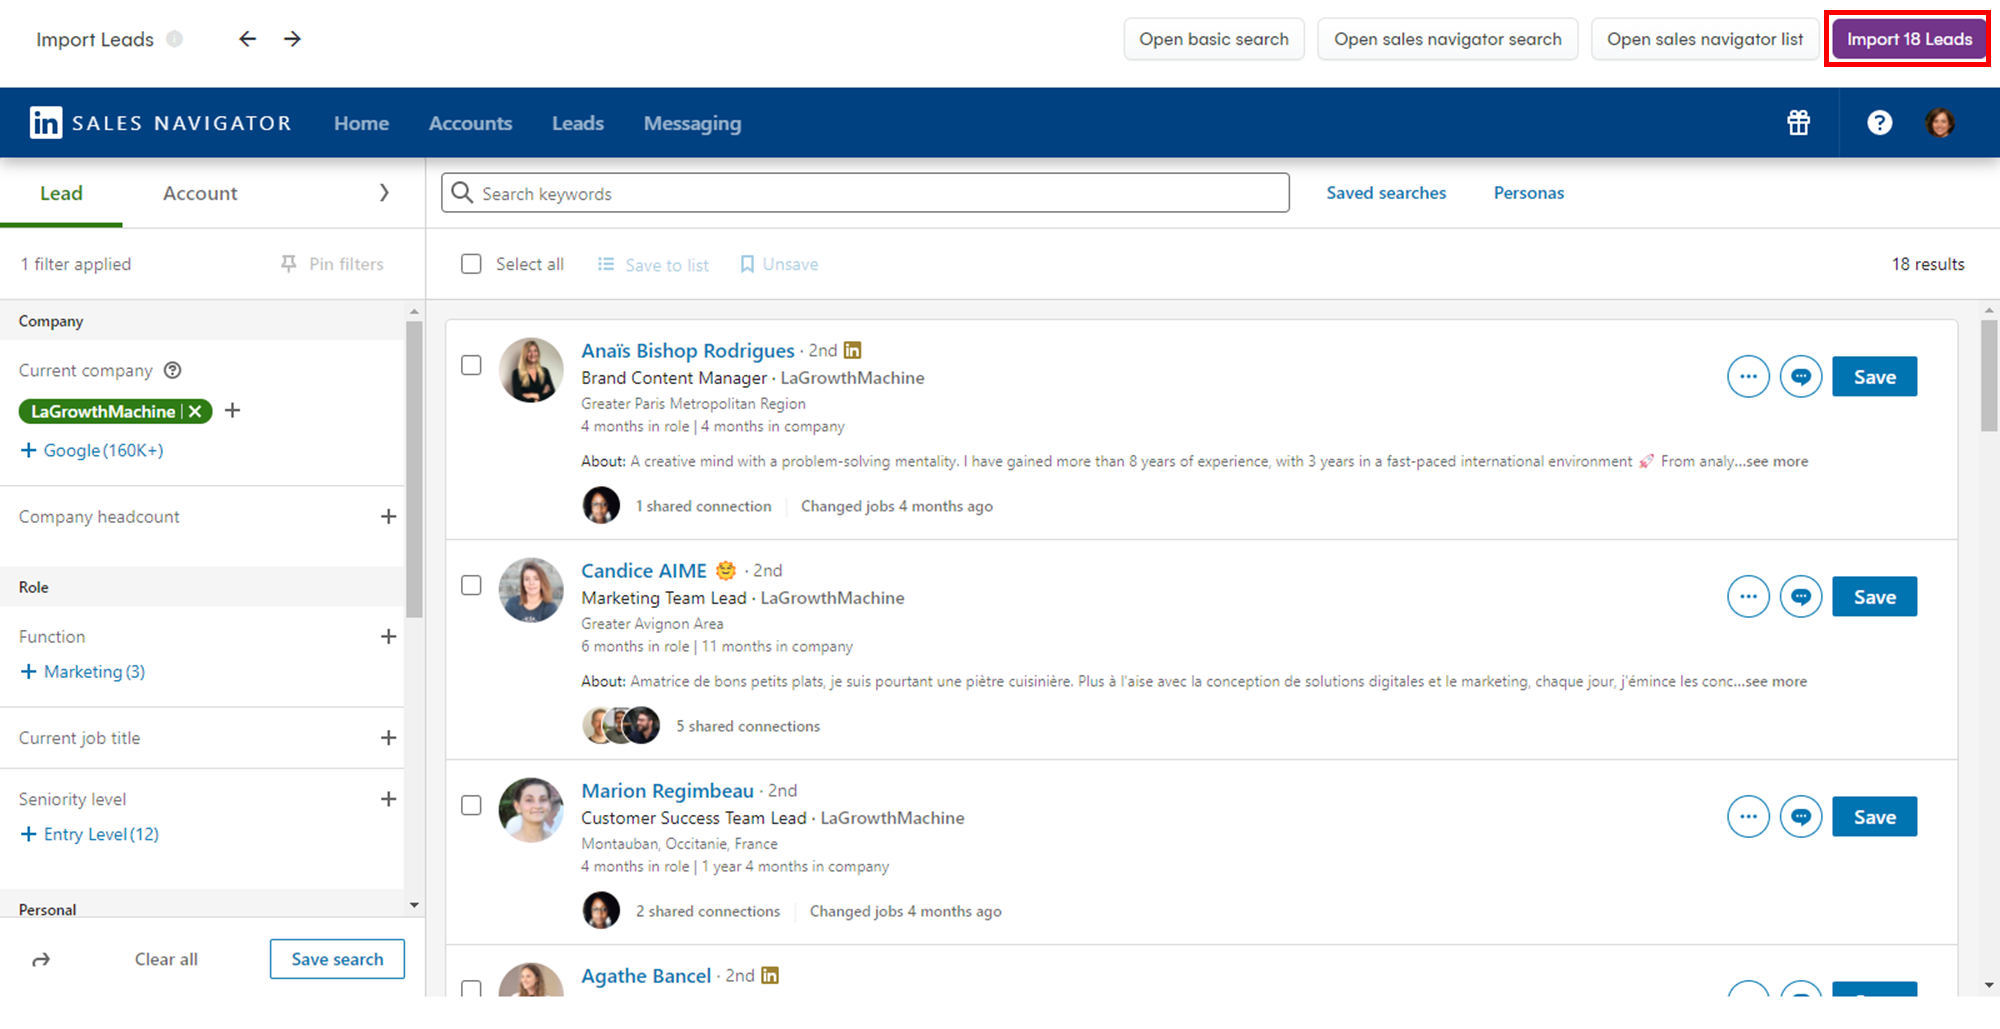Go to Home in Sales Navigator
Image resolution: width=2000 pixels, height=1029 pixels.
coord(361,123)
